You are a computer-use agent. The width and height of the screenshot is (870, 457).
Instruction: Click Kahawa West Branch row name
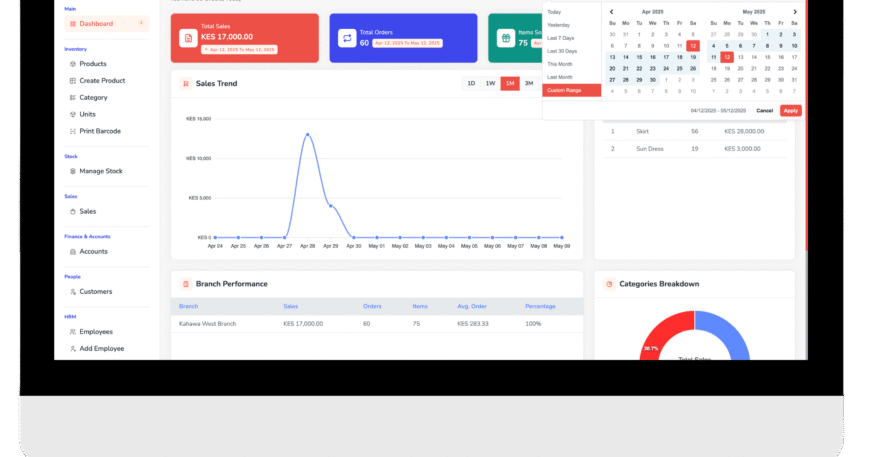pos(207,324)
